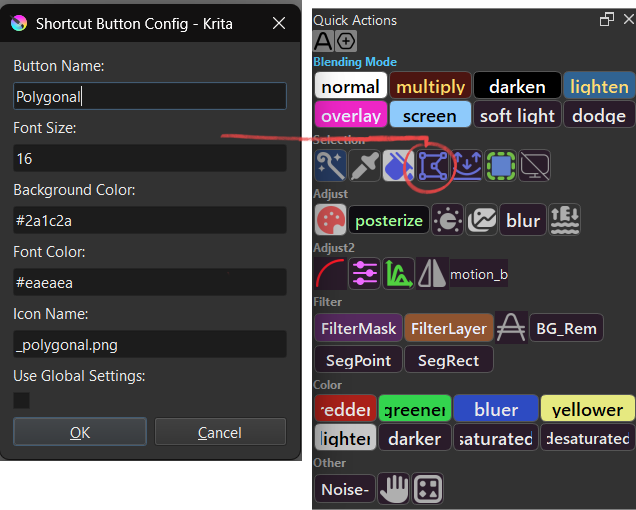This screenshot has height=510, width=636.
Task: Click OK in Shortcut Button Config
Action: point(80,432)
